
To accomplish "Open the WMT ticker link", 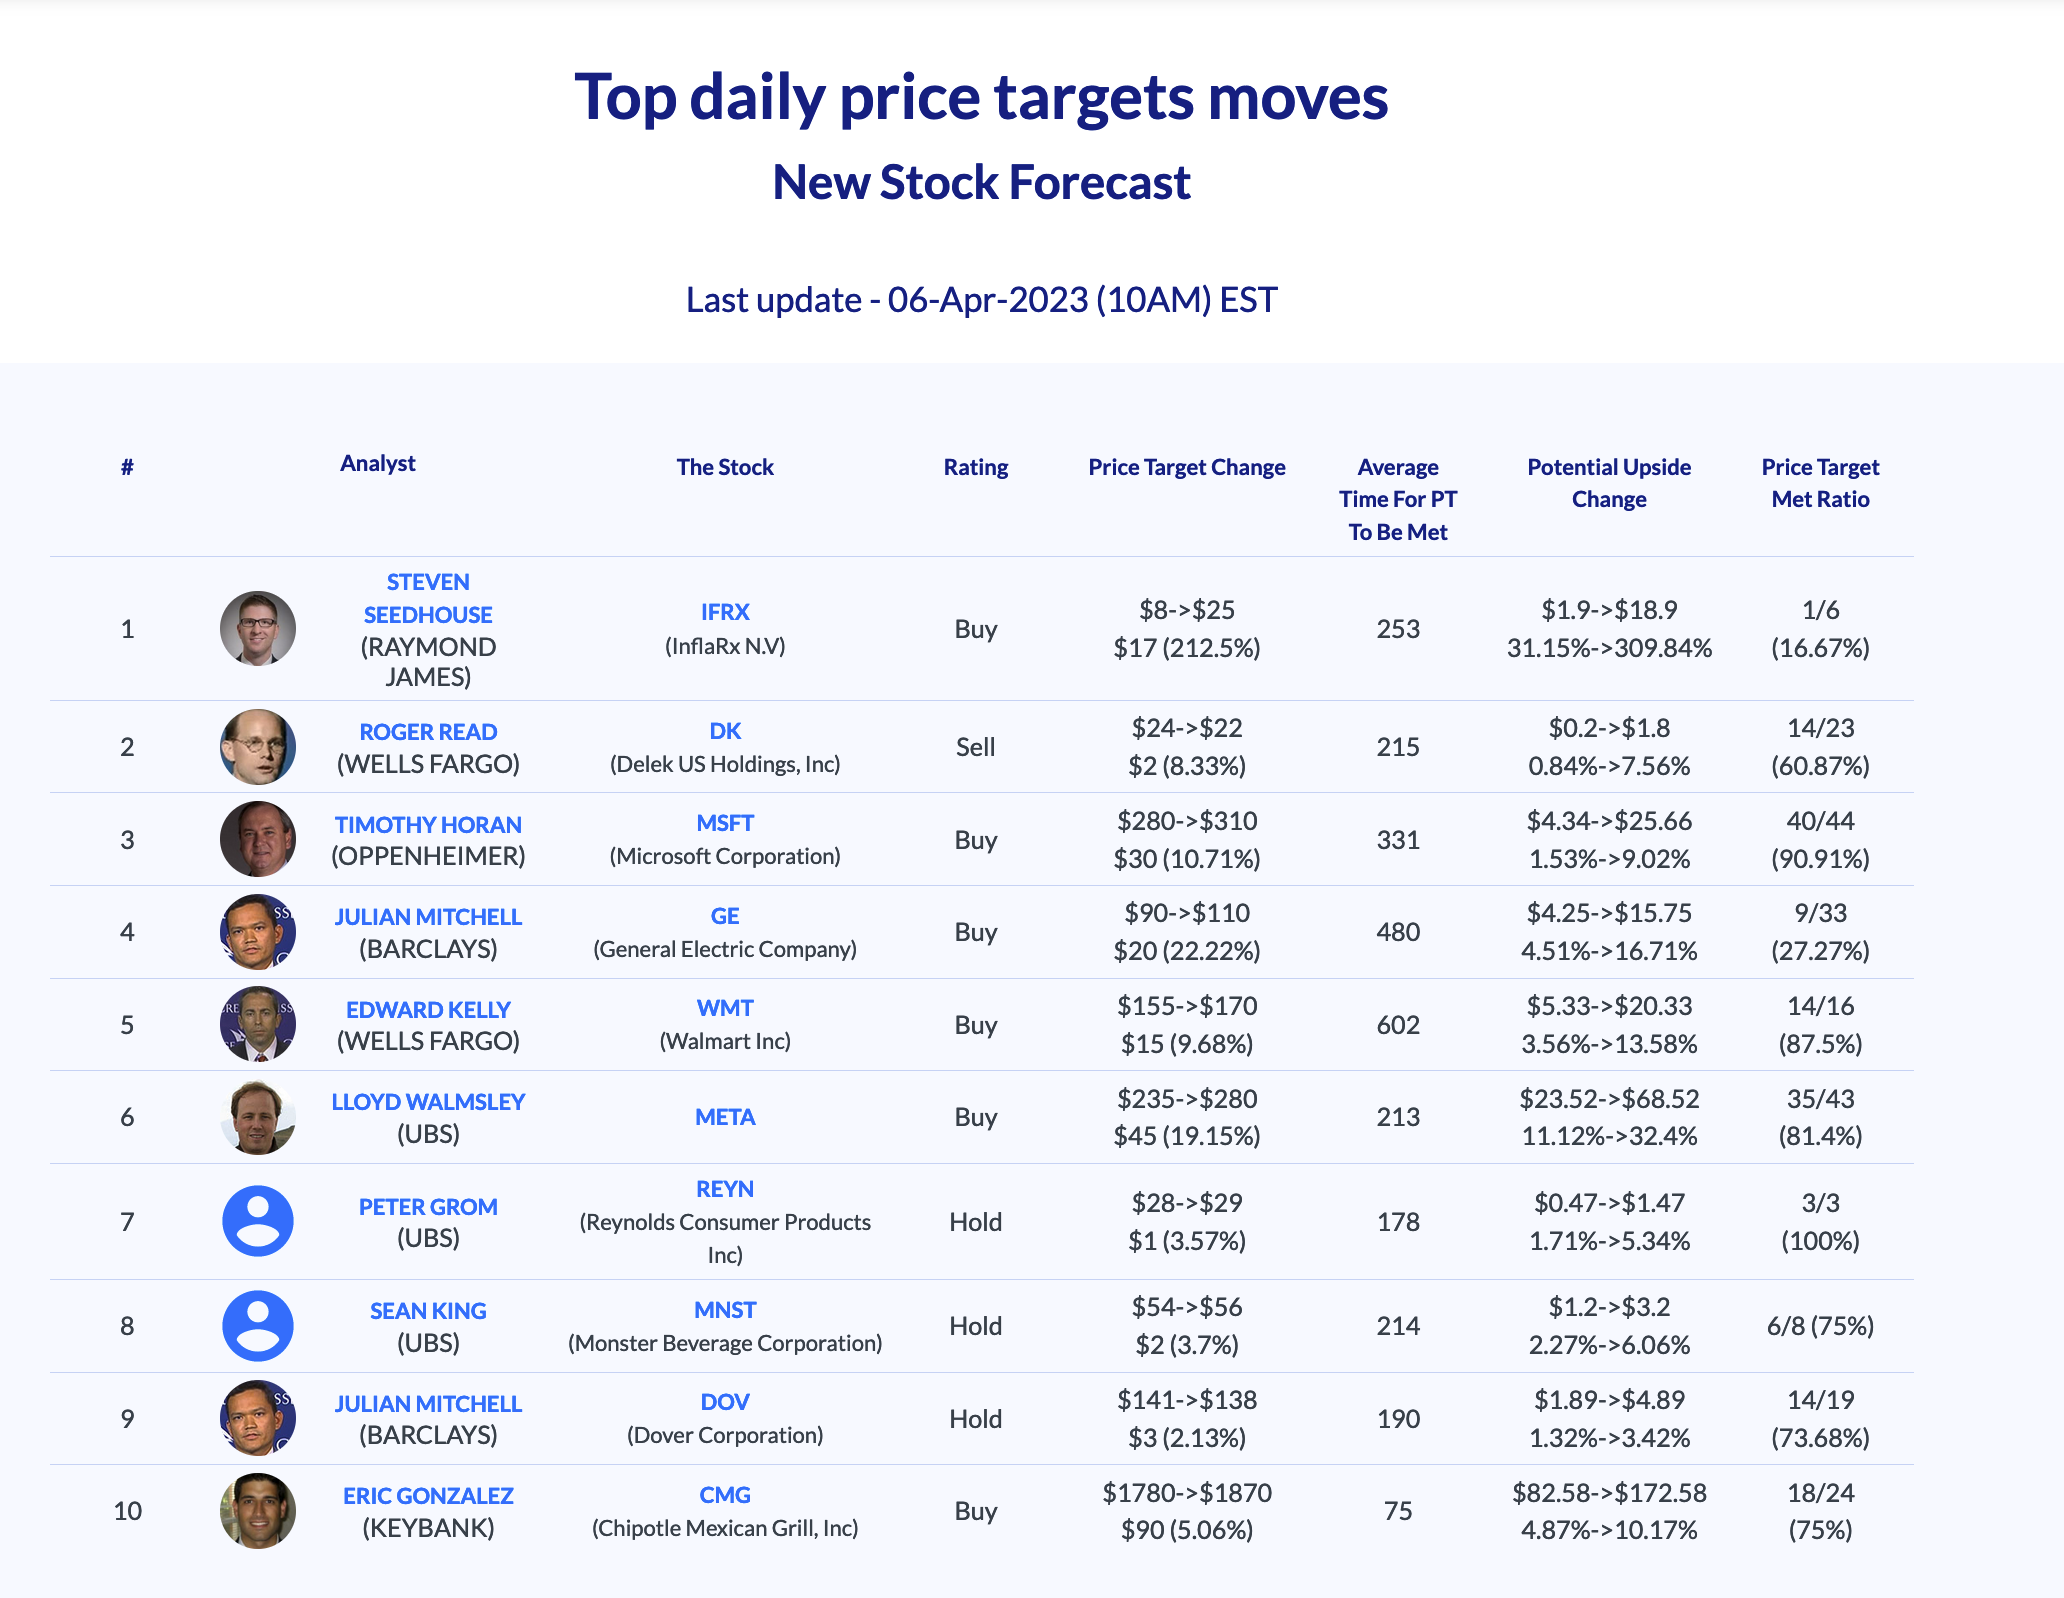I will click(x=725, y=1008).
